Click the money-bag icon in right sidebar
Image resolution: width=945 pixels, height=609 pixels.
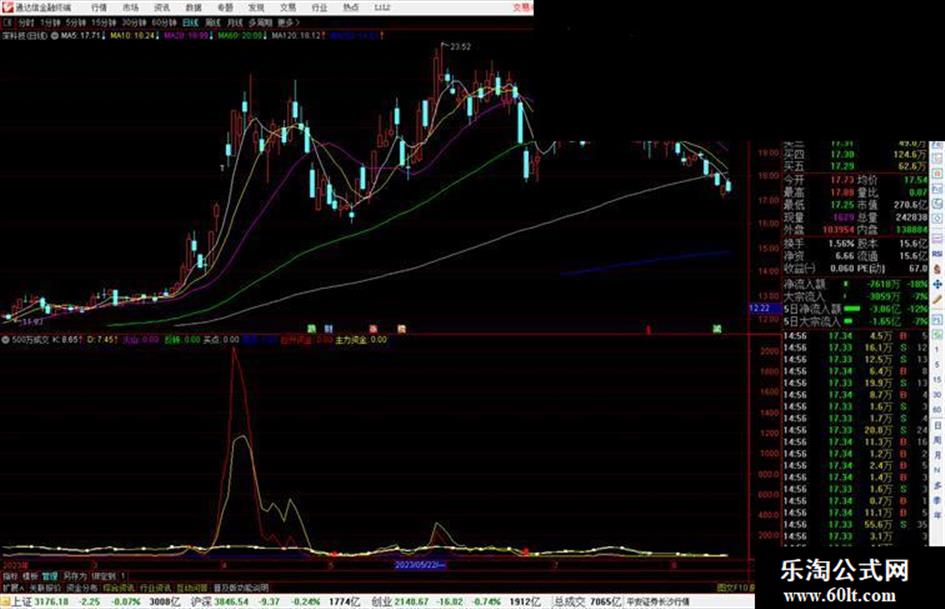[937, 269]
